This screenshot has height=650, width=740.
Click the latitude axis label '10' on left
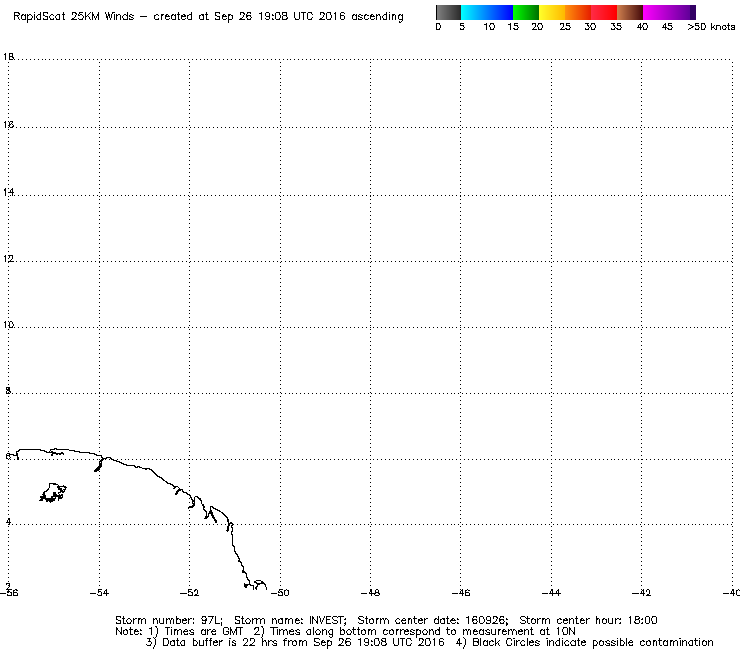point(8,325)
